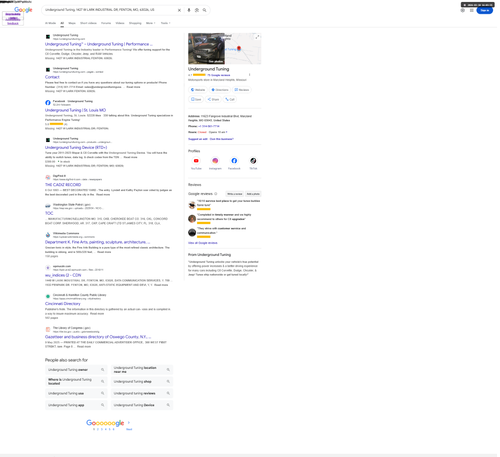The image size is (500, 457).
Task: Select 'Underground Tuning Device' related search
Action: [142, 405]
